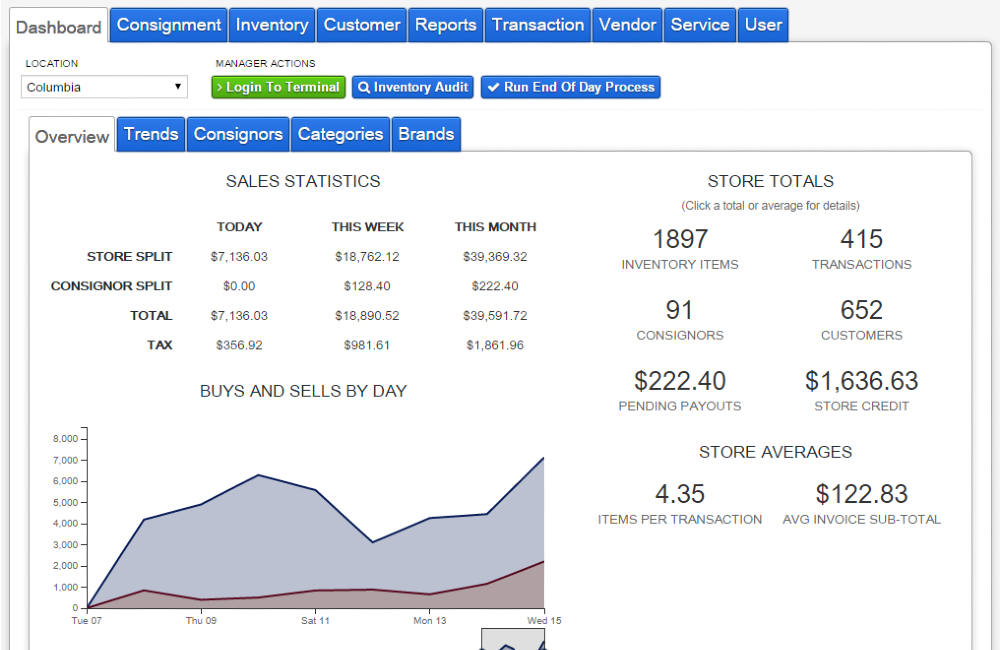This screenshot has height=650, width=1000.
Task: Click the 91 Consignors total
Action: (x=680, y=310)
